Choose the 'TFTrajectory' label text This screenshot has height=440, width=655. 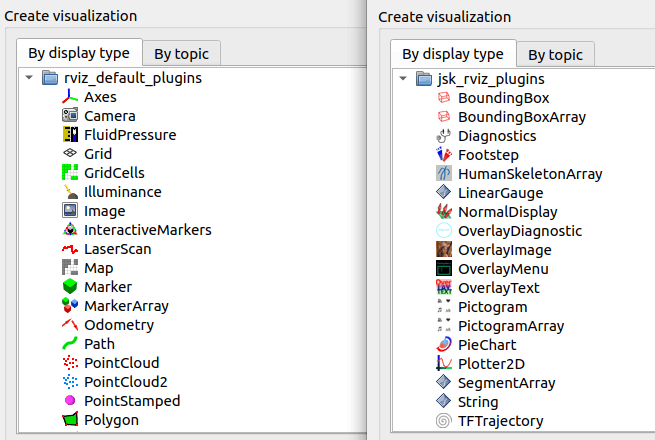click(x=501, y=421)
